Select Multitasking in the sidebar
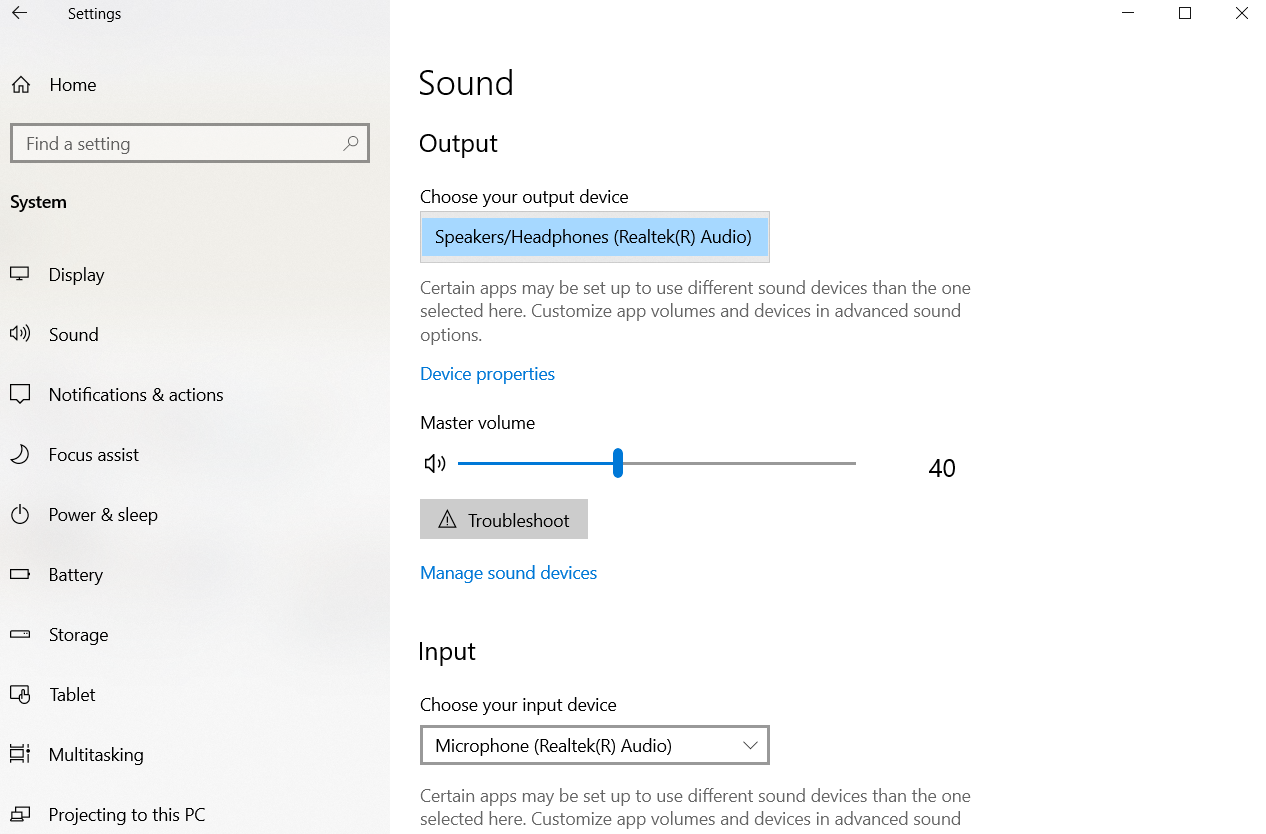The width and height of the screenshot is (1266, 834). pyautogui.click(x=96, y=755)
